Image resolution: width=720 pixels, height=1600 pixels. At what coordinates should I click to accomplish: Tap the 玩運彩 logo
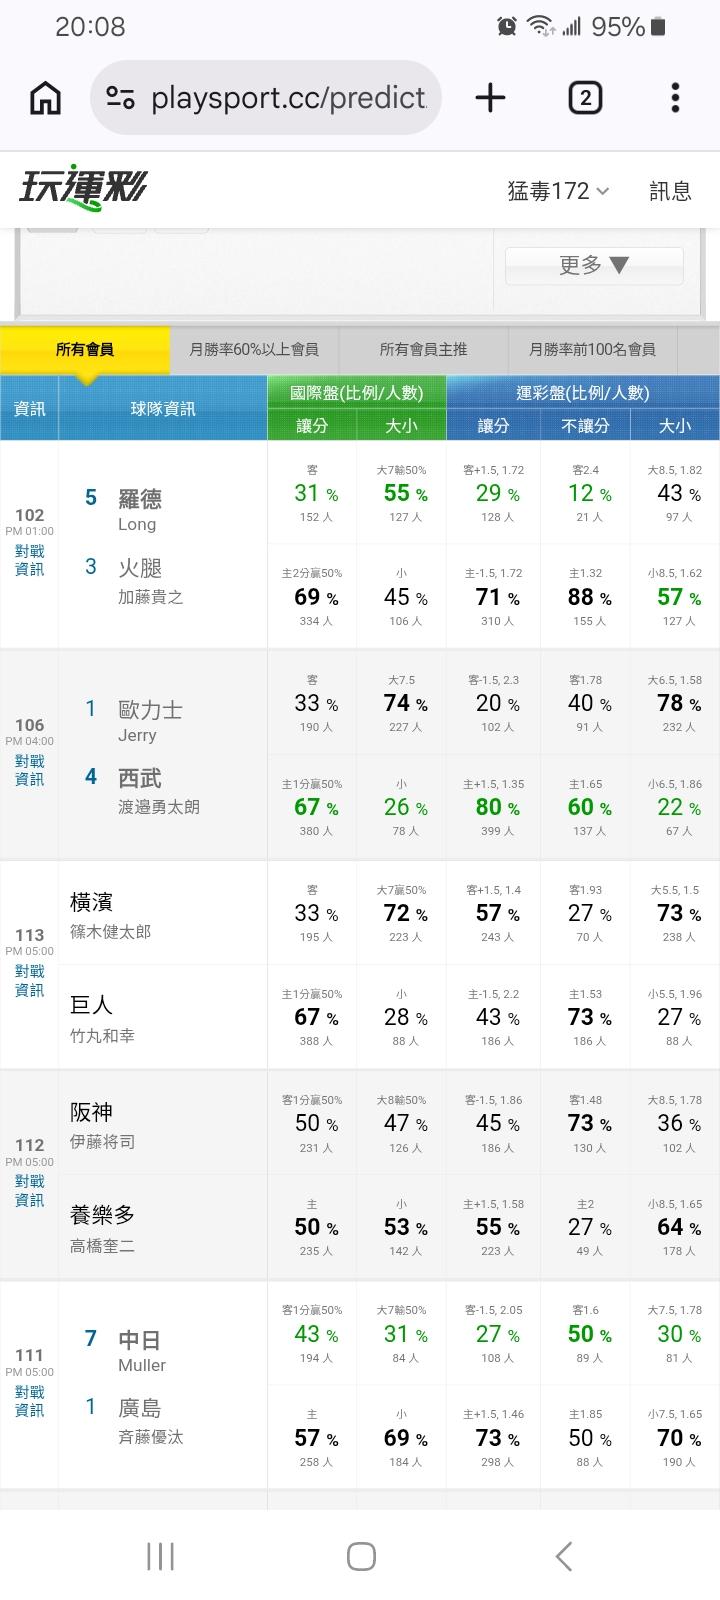coord(83,190)
